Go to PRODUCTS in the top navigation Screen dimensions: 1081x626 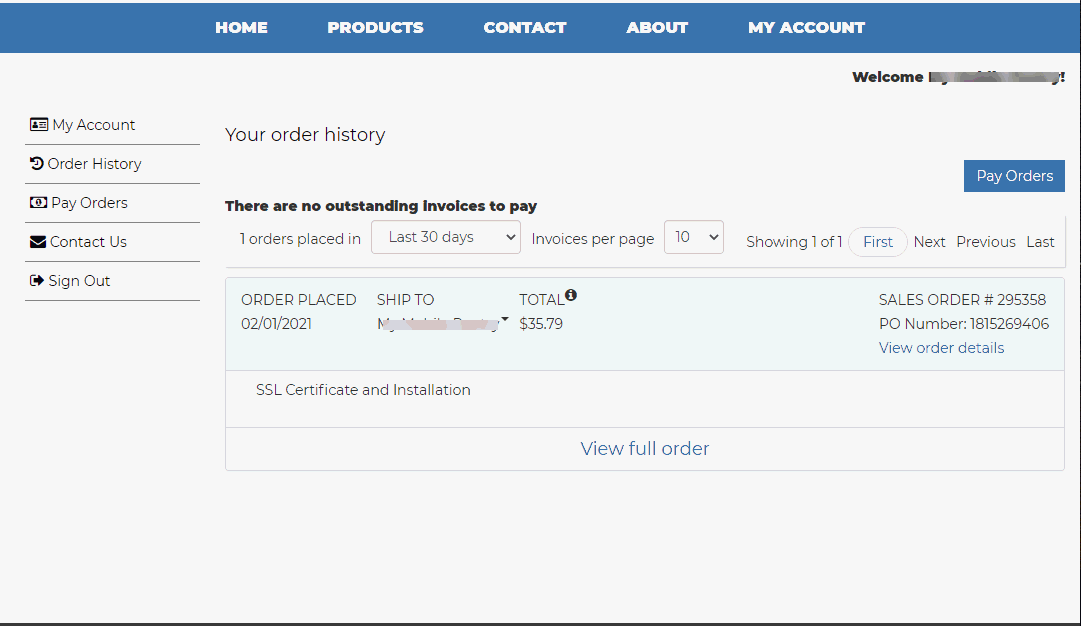(x=375, y=27)
